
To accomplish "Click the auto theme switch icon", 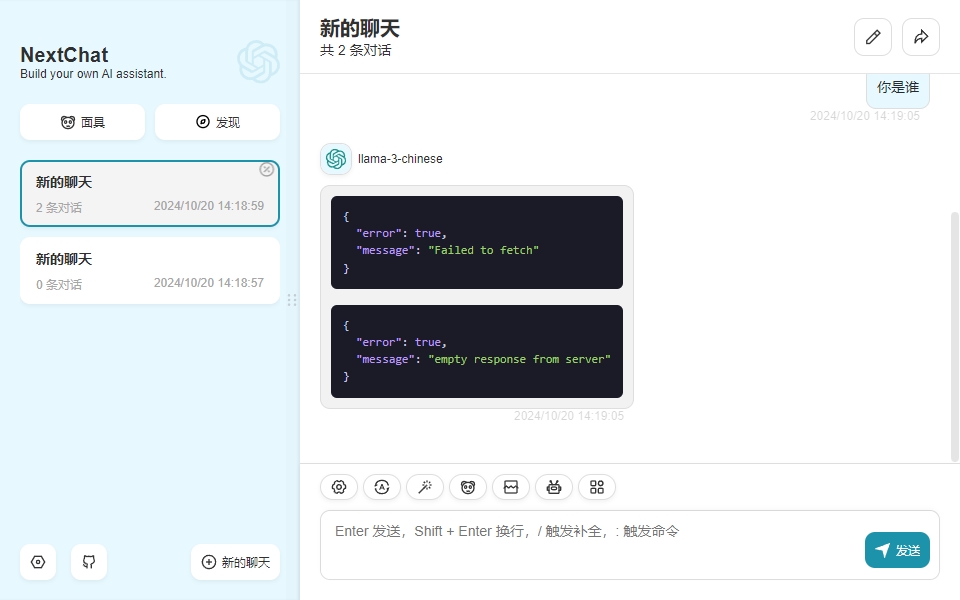I will coord(381,487).
